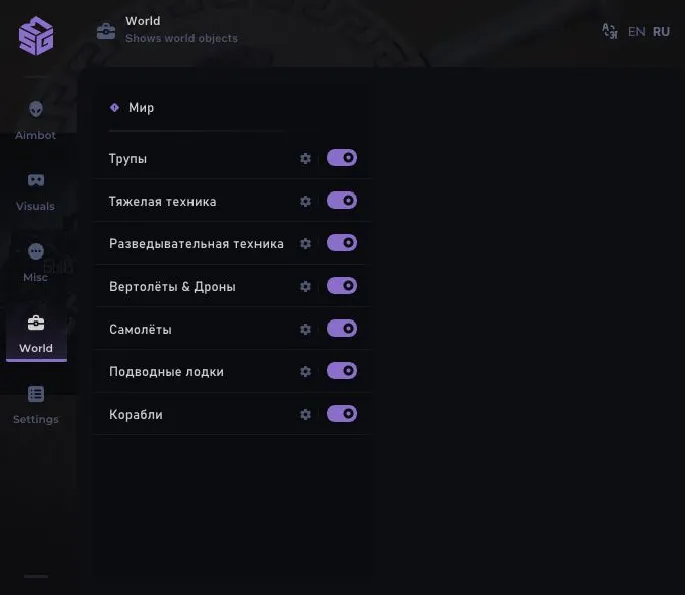Open the Visuals tab
This screenshot has width=685, height=595.
tap(36, 190)
